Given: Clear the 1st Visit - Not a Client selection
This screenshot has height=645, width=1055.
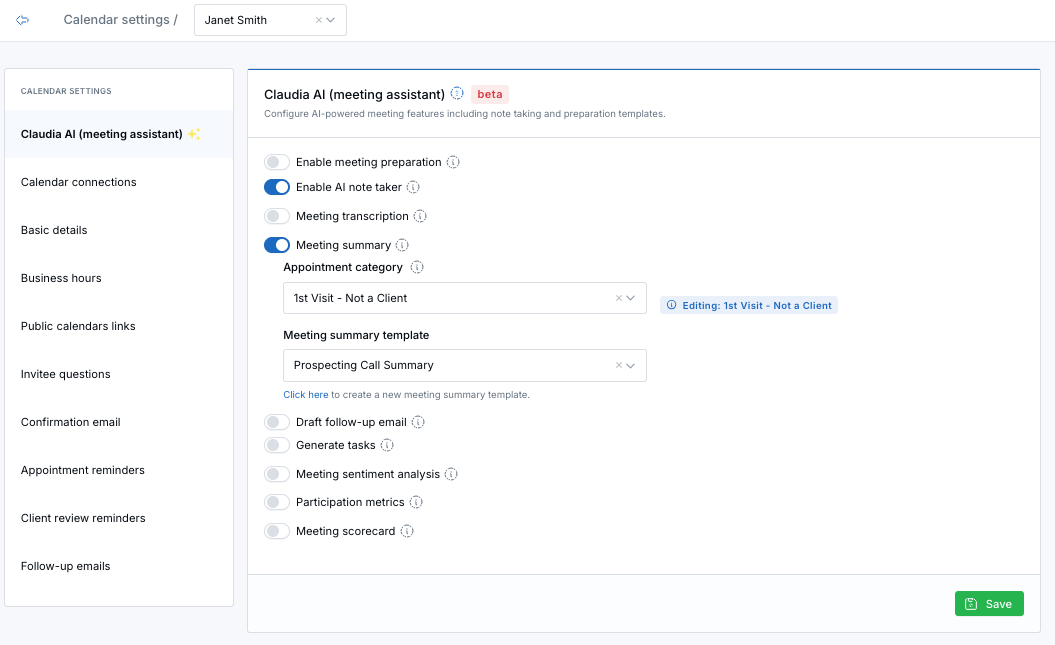Looking at the screenshot, I should pyautogui.click(x=619, y=297).
